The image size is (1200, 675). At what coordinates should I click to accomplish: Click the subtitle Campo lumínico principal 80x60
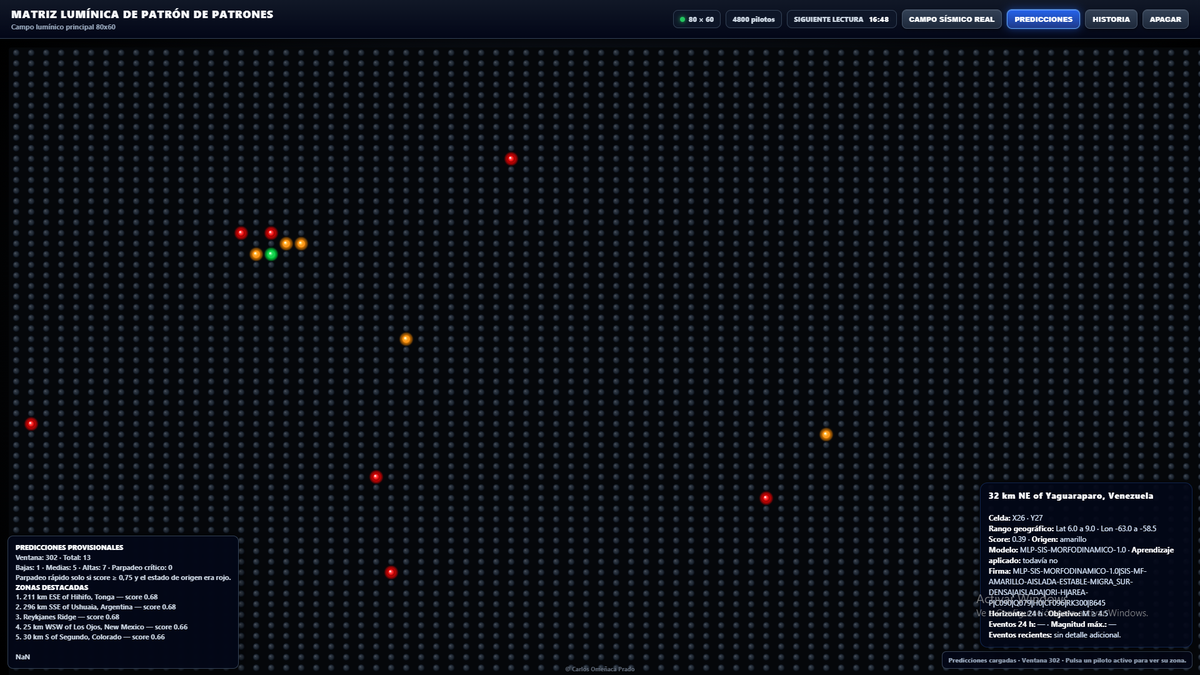point(63,27)
